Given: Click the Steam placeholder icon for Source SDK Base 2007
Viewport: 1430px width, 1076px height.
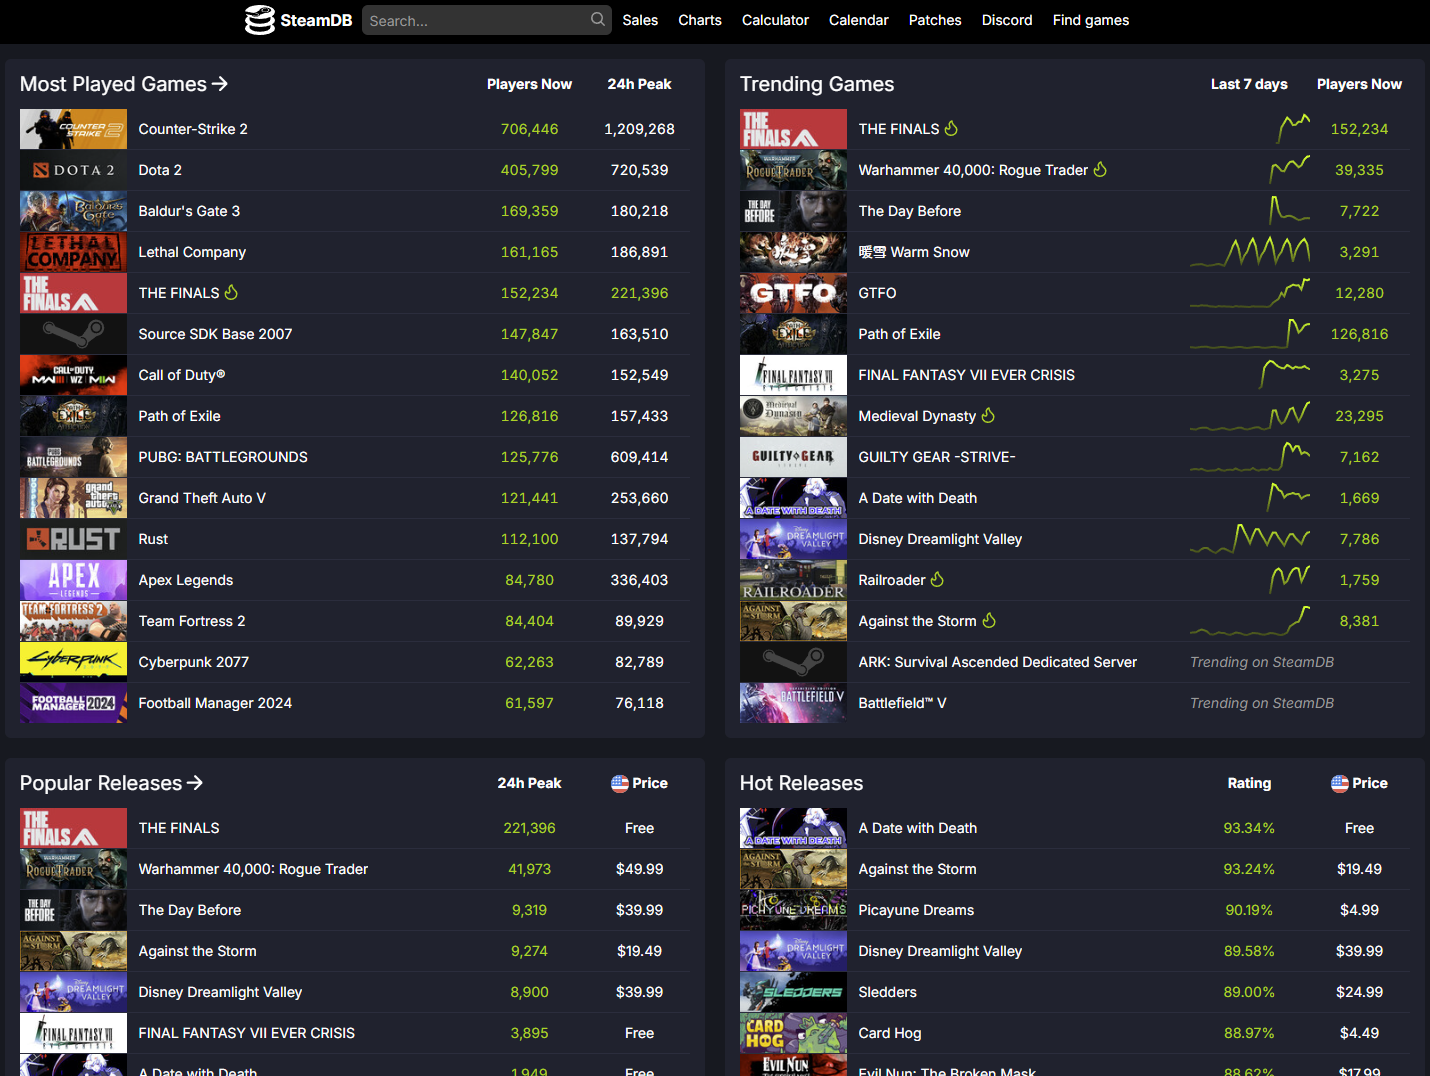Looking at the screenshot, I should tap(74, 334).
